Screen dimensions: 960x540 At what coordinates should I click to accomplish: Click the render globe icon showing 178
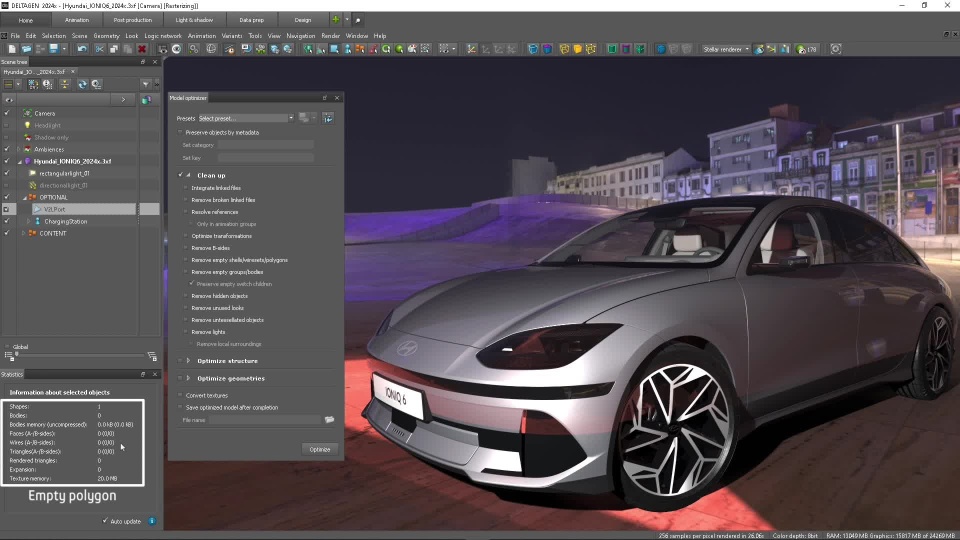pyautogui.click(x=806, y=49)
